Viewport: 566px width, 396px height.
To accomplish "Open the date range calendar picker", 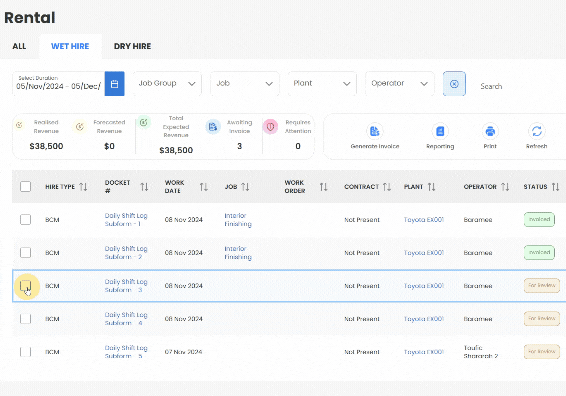I will (114, 84).
